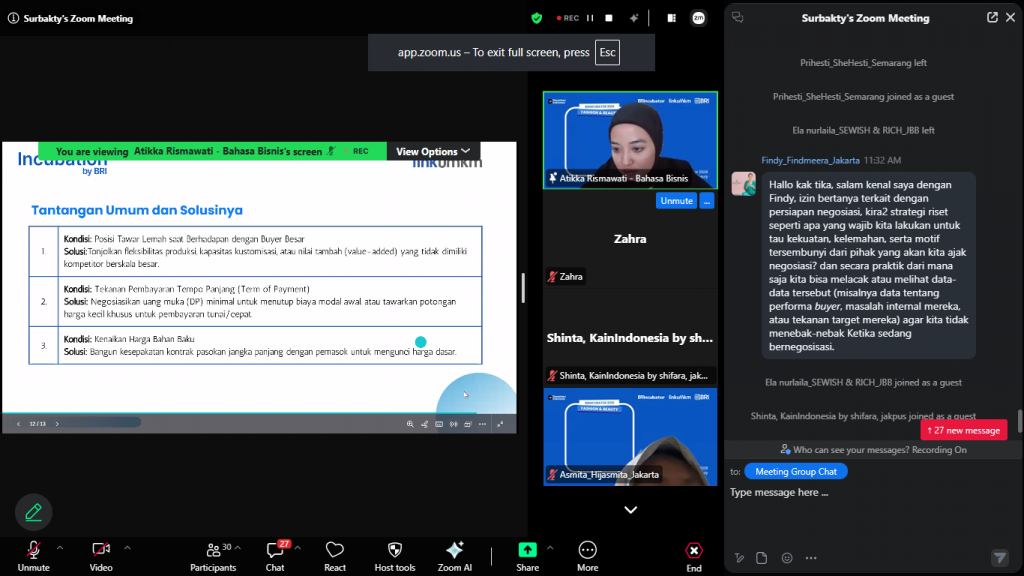The height and width of the screenshot is (576, 1024).
Task: Open Host tools
Action: coord(394,556)
